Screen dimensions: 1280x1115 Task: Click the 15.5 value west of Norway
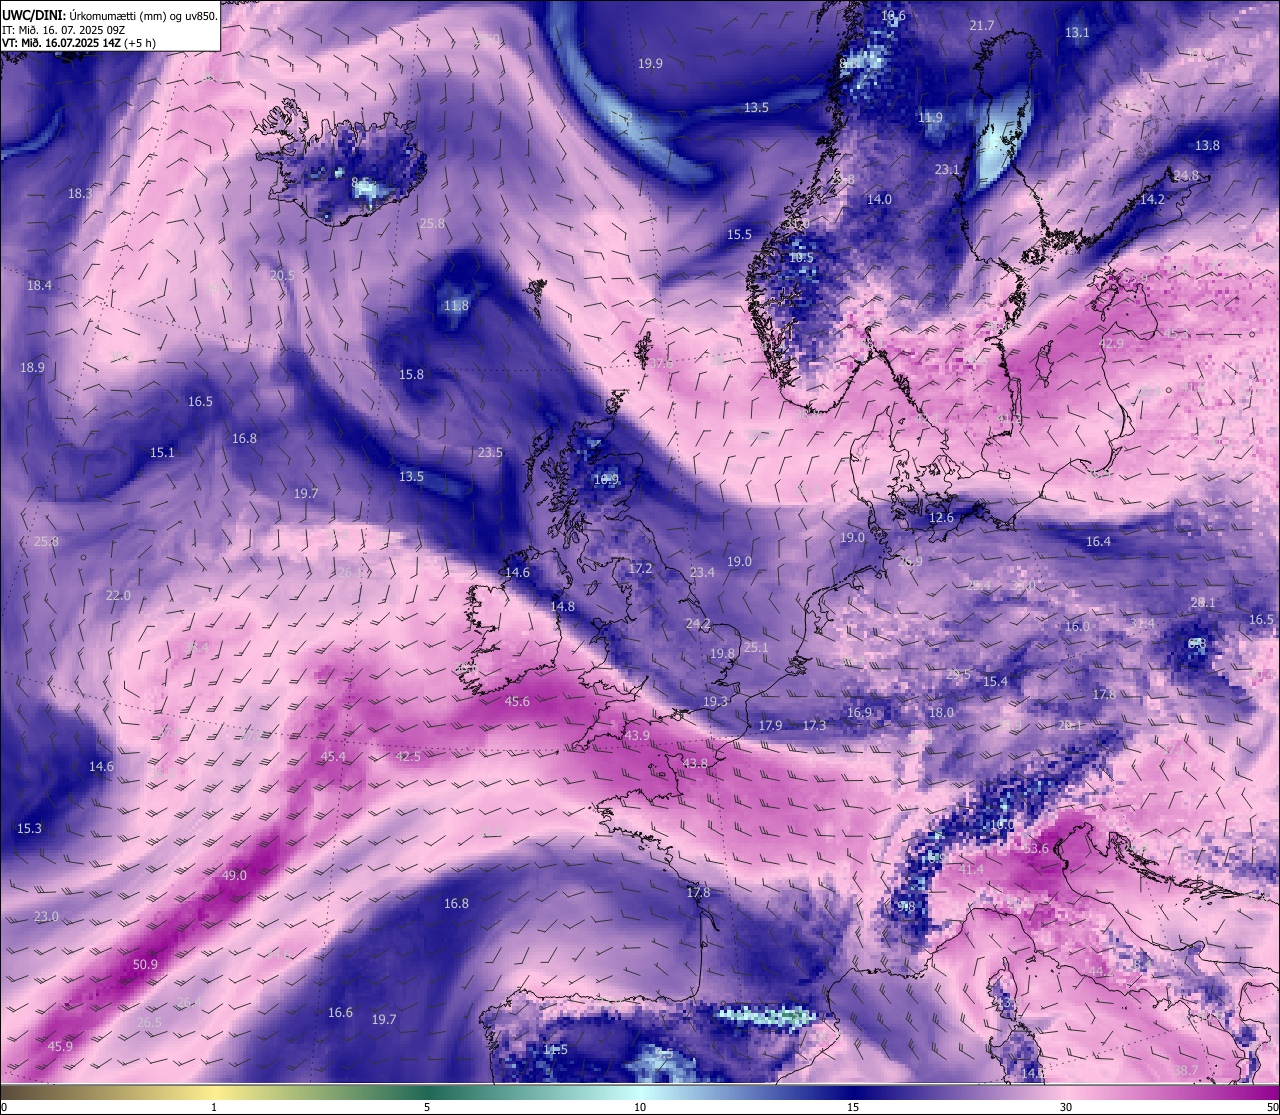pyautogui.click(x=739, y=234)
